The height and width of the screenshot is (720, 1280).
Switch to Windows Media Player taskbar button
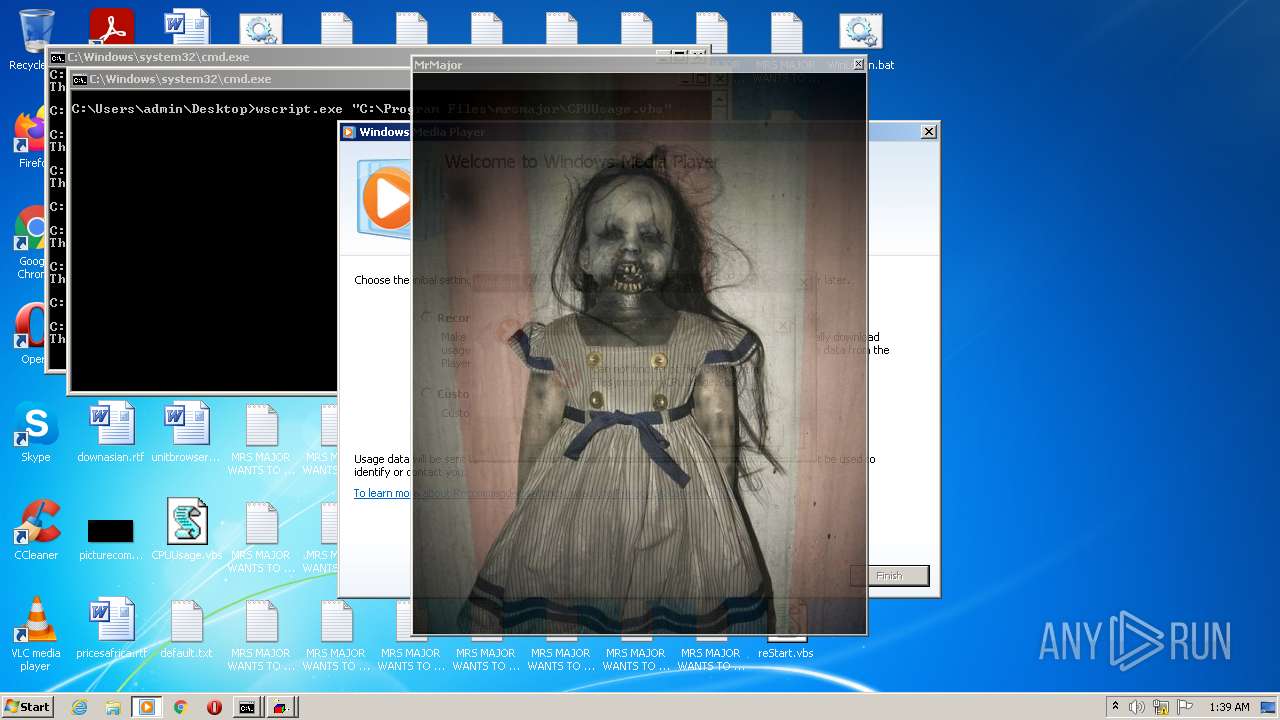(147, 707)
